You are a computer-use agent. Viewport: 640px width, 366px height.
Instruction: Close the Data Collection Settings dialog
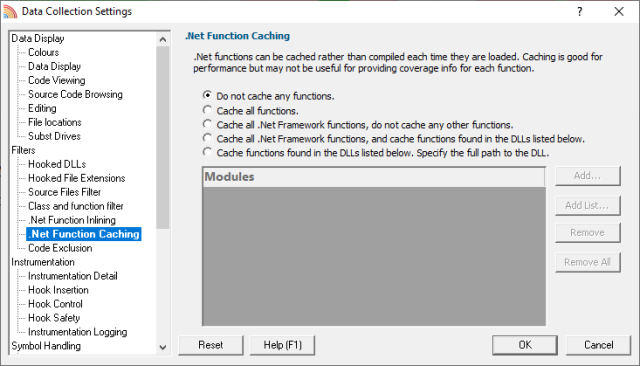619,11
